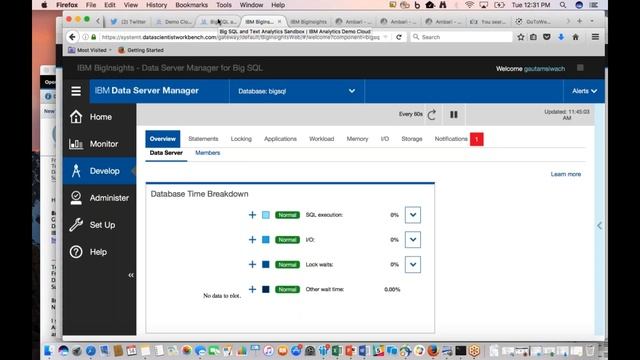Open the SQL execution row dropdown arrow
This screenshot has height=360, width=640.
(413, 215)
